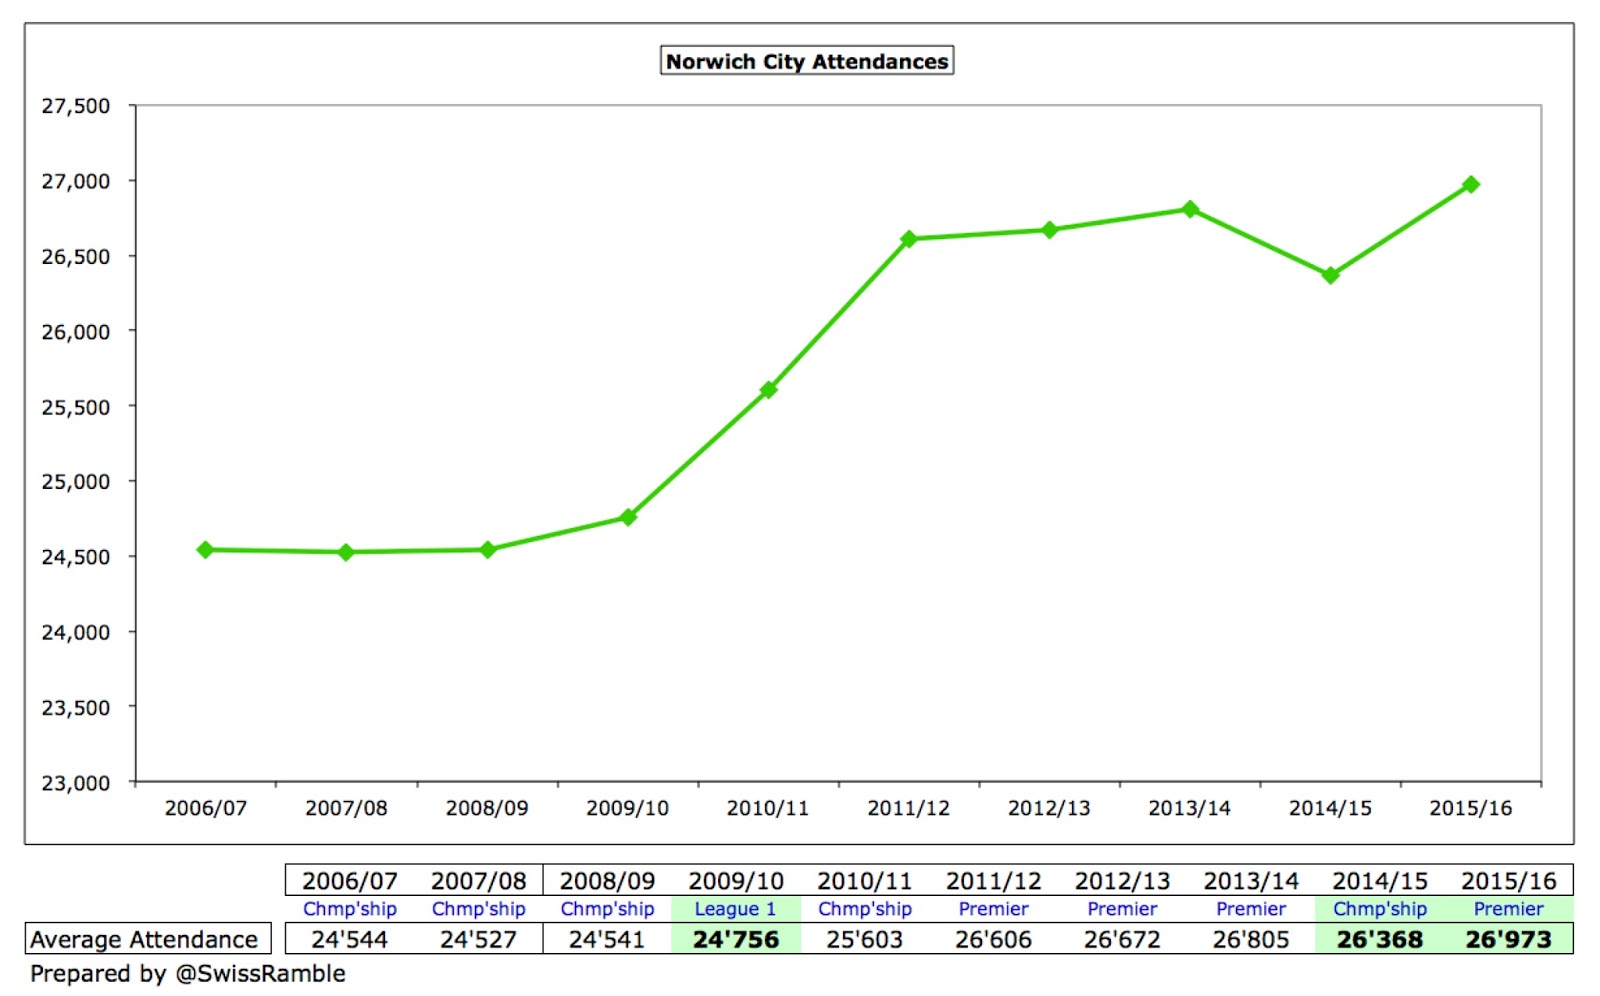The image size is (1600, 996).
Task: Select Chmp'ship under the 2014/15 header
Action: pos(1380,909)
